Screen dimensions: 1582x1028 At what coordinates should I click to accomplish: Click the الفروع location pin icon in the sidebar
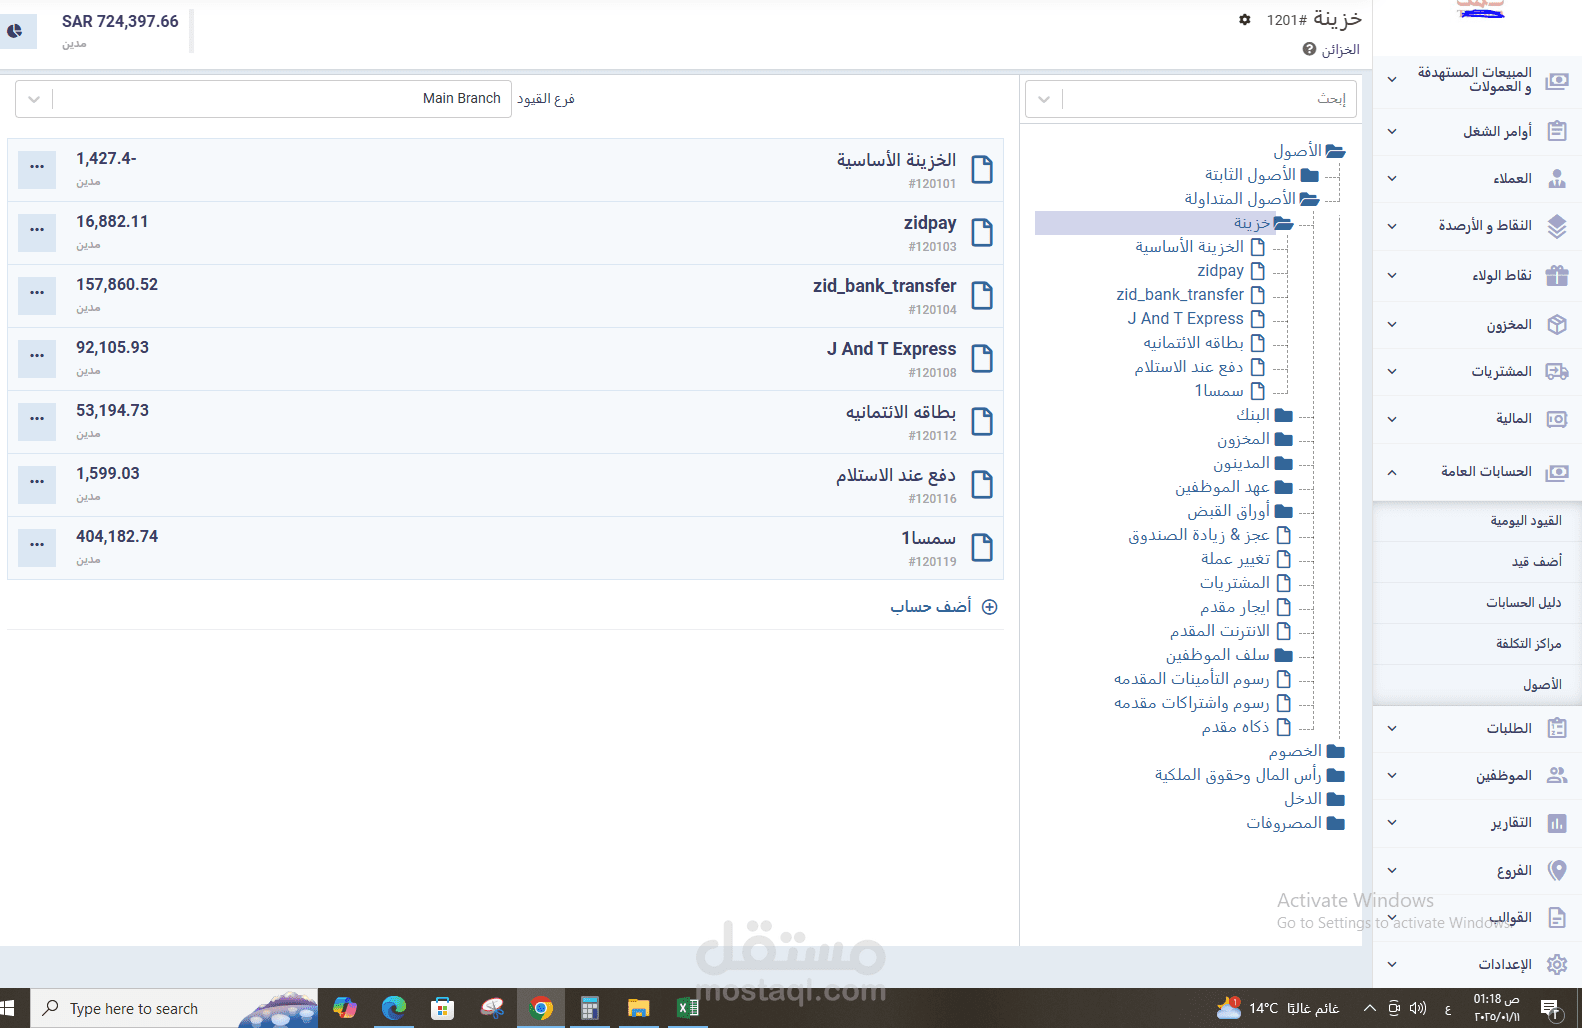[x=1557, y=870]
